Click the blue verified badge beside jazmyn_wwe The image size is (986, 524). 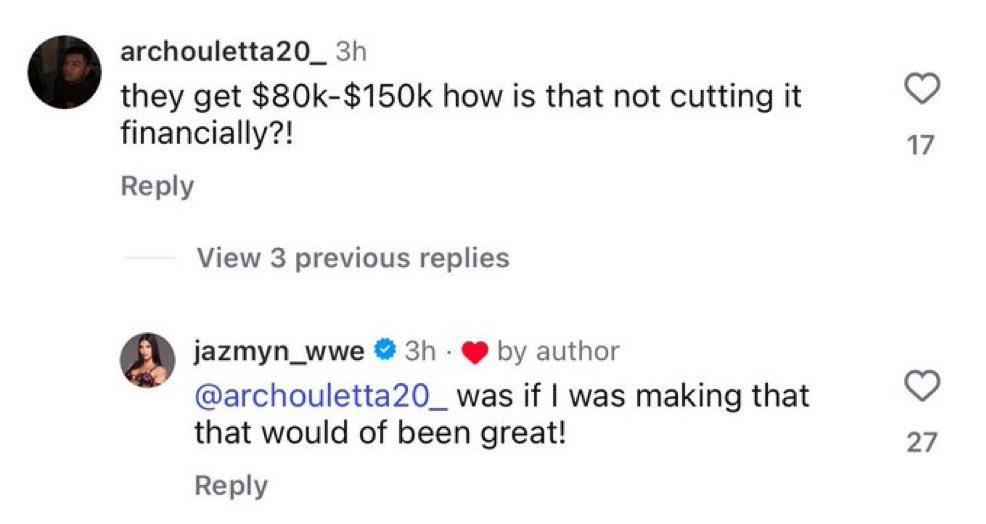coord(383,351)
